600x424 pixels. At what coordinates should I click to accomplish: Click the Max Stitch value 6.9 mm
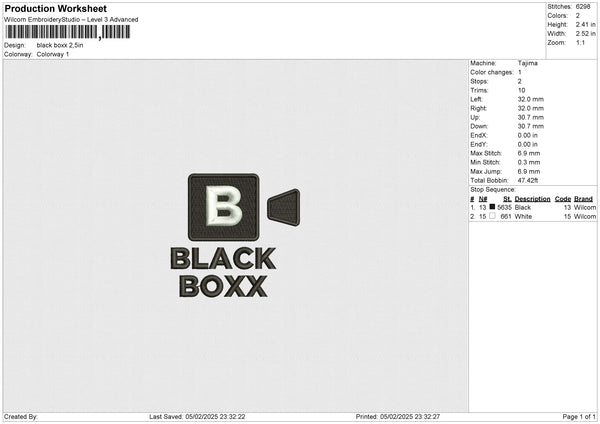click(529, 153)
